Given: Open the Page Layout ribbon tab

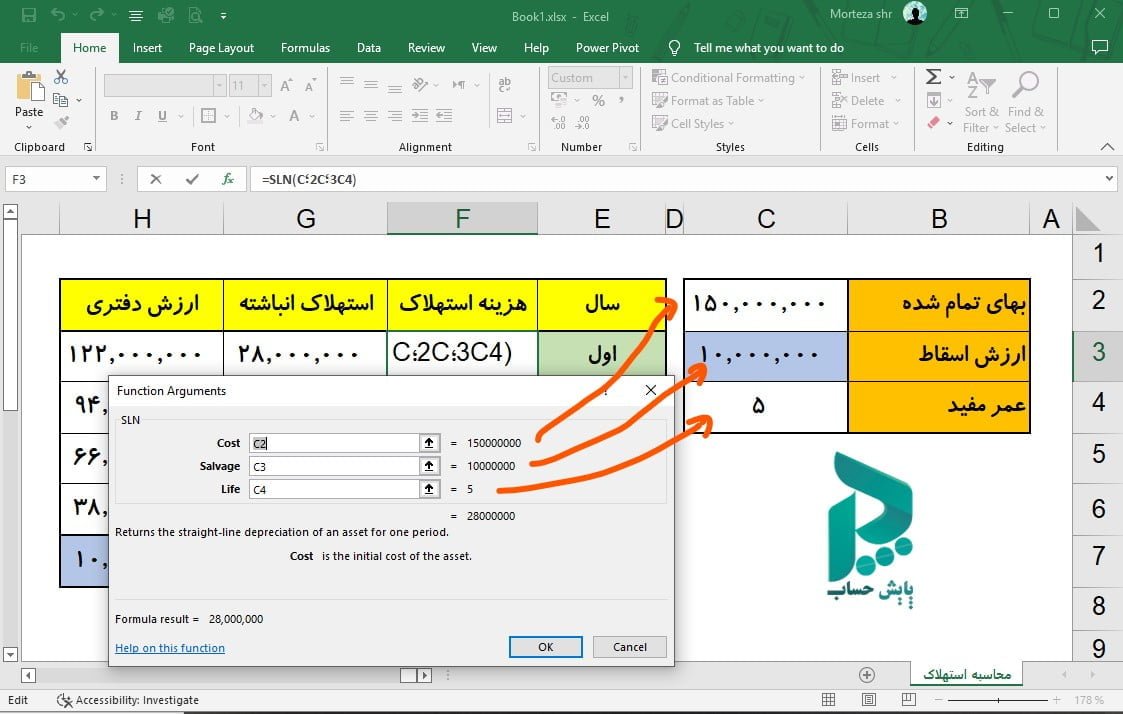Looking at the screenshot, I should [221, 48].
